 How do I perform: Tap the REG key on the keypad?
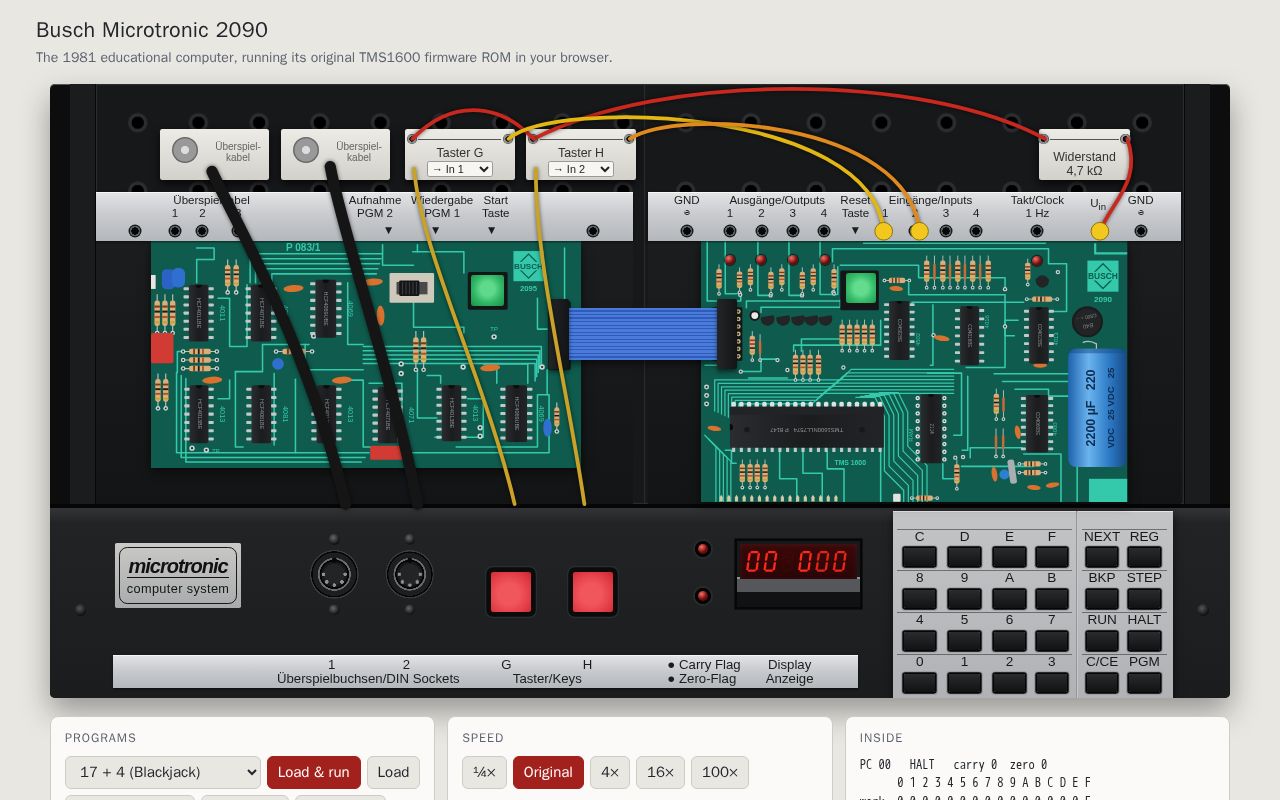[x=1144, y=557]
